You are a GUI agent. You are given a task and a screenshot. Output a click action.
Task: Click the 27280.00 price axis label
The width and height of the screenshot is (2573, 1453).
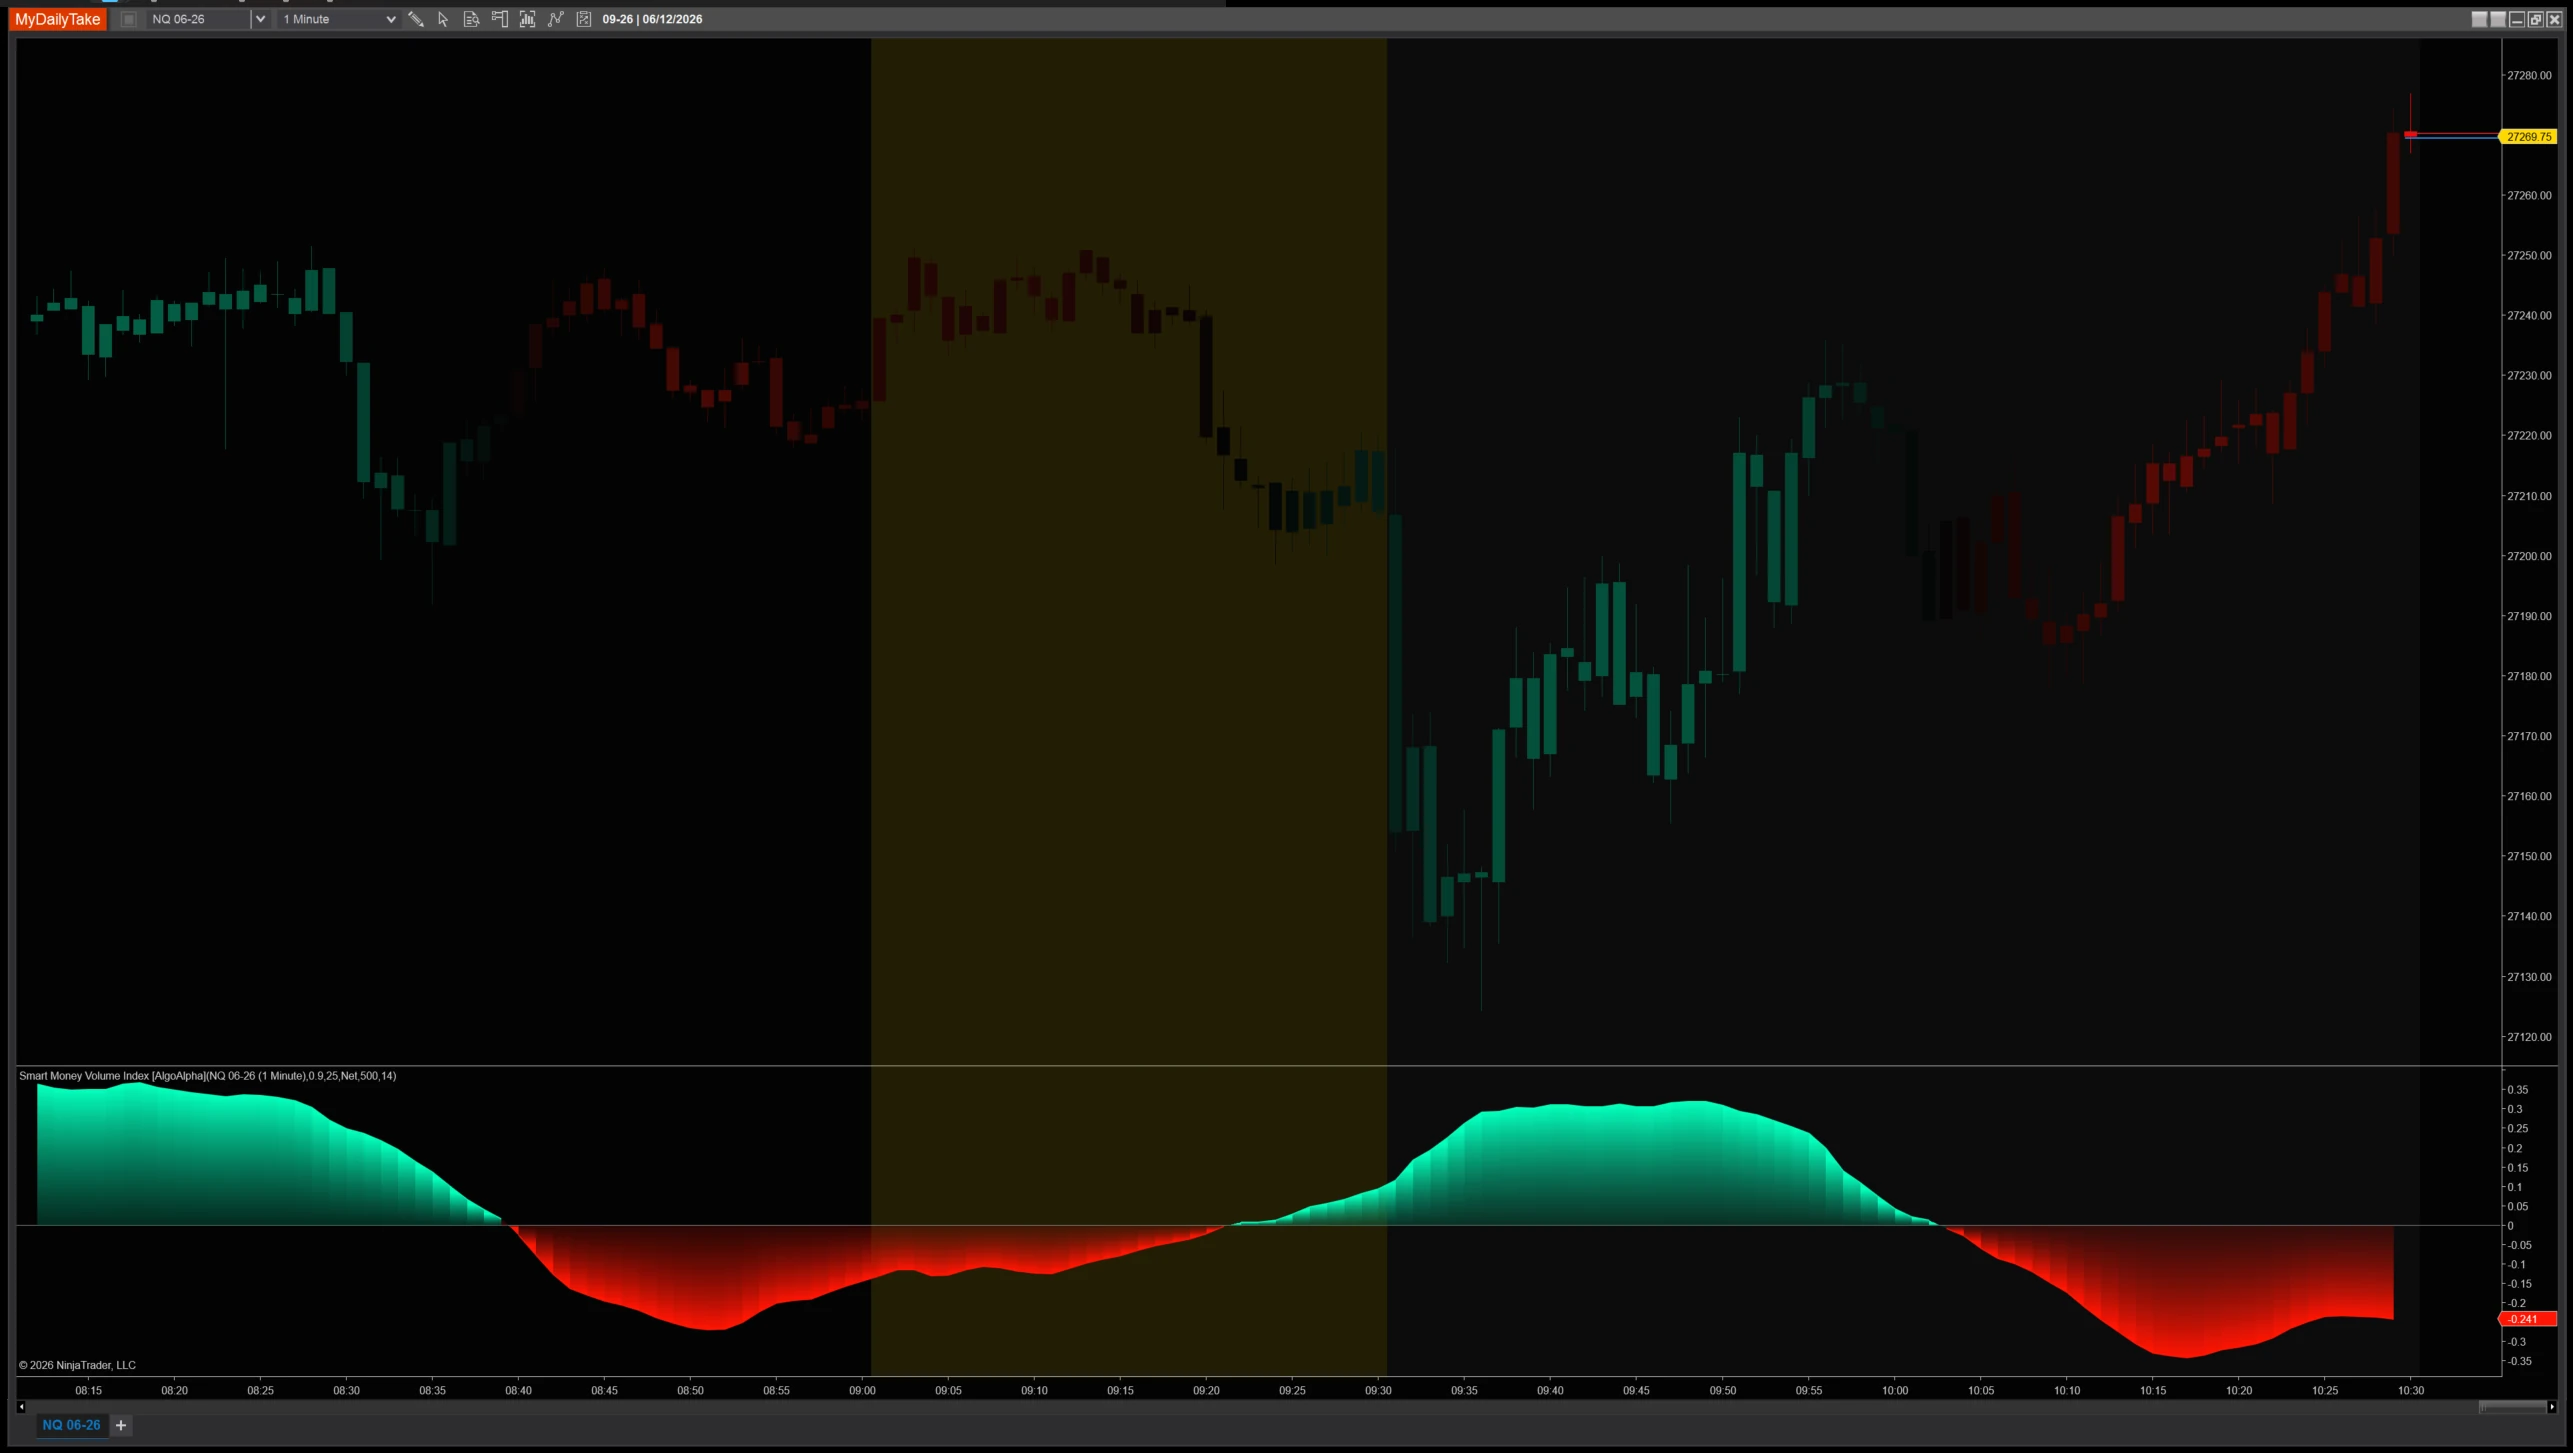2529,75
